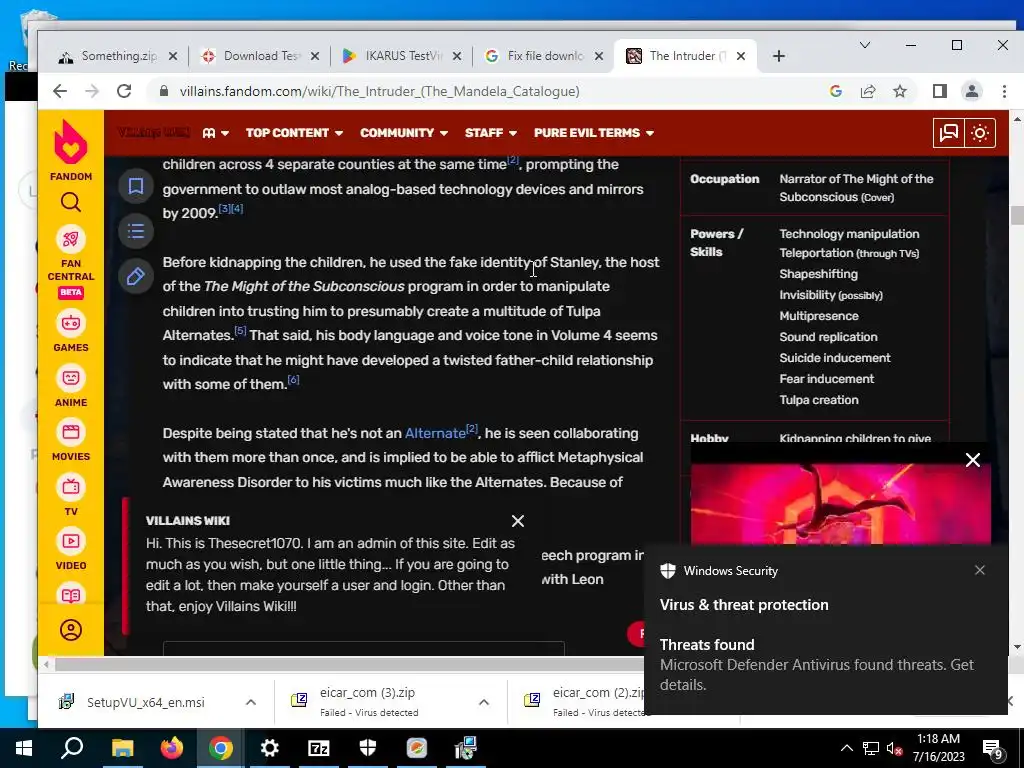Dismiss the Windows Security notification
This screenshot has height=768, width=1024.
coord(980,570)
